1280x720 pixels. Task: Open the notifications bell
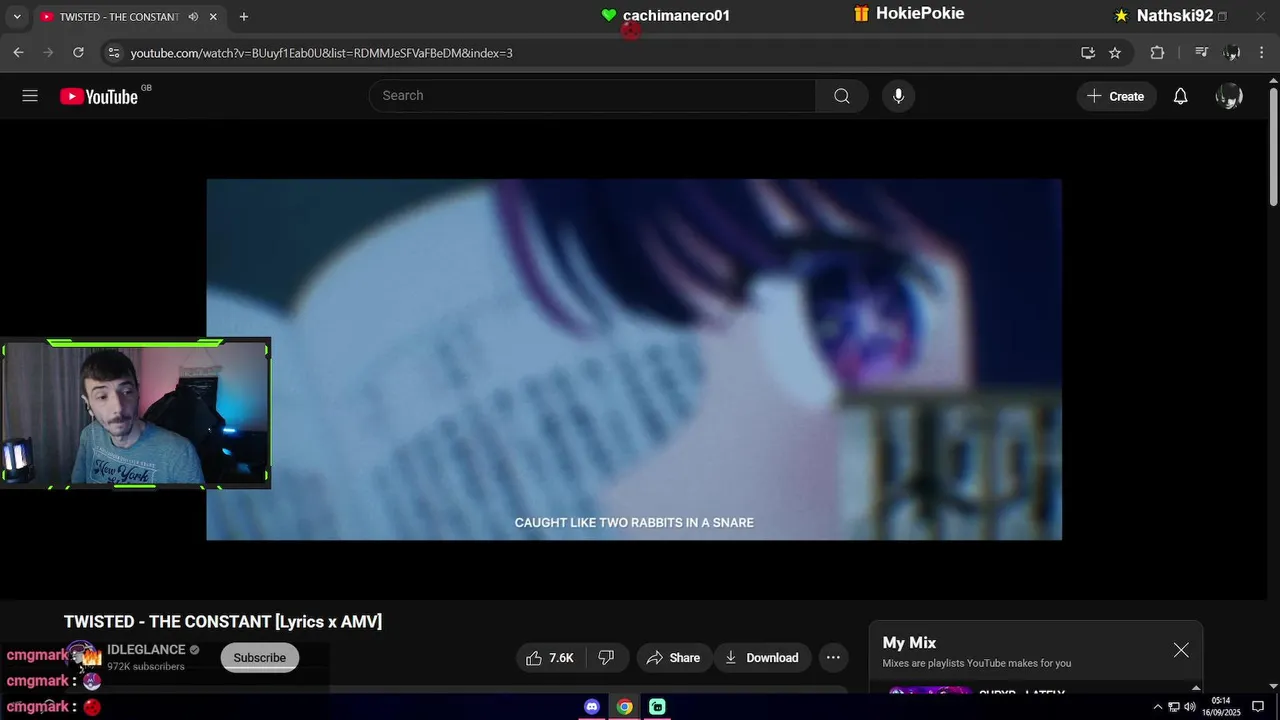coord(1180,96)
